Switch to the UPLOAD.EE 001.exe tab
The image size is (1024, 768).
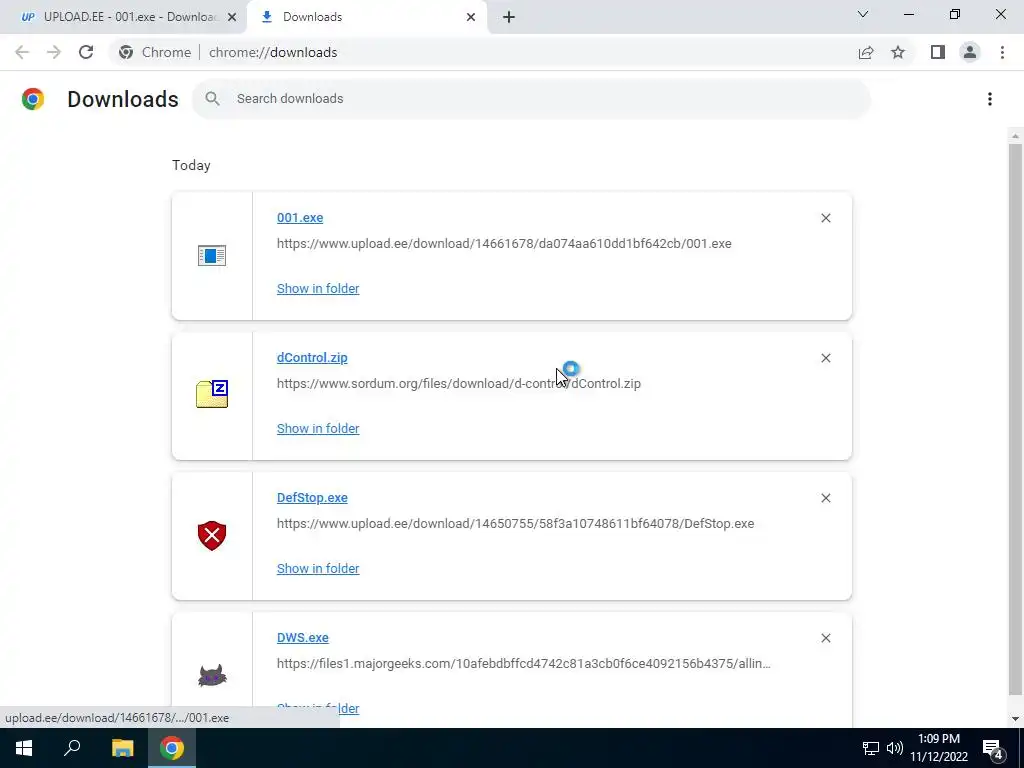click(122, 17)
